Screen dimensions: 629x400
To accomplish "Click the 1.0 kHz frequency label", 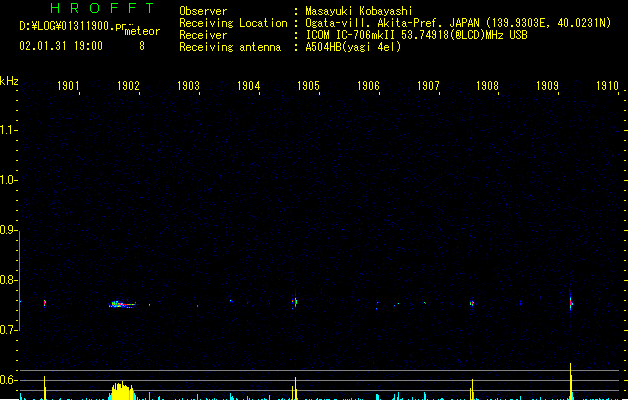I will (x=8, y=180).
